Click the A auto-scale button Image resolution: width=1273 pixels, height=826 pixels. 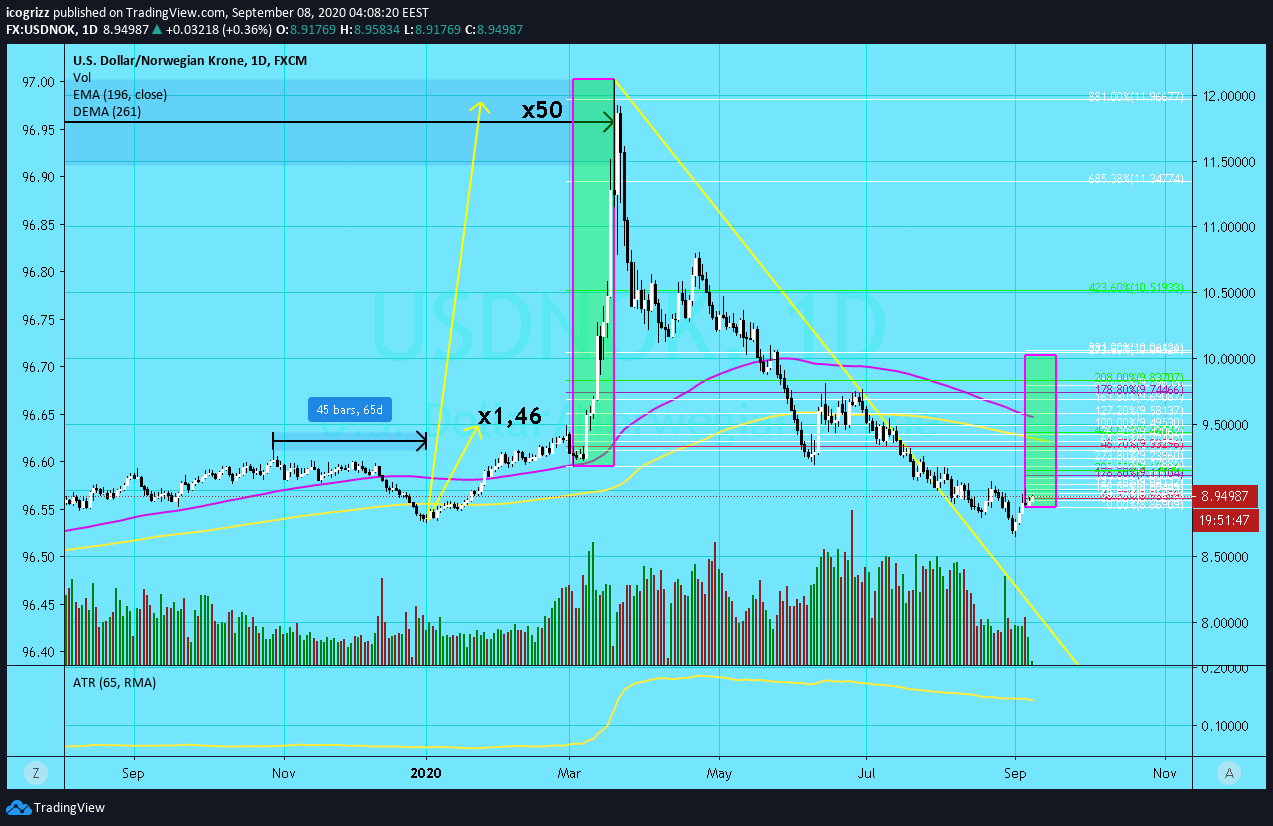coord(1229,772)
